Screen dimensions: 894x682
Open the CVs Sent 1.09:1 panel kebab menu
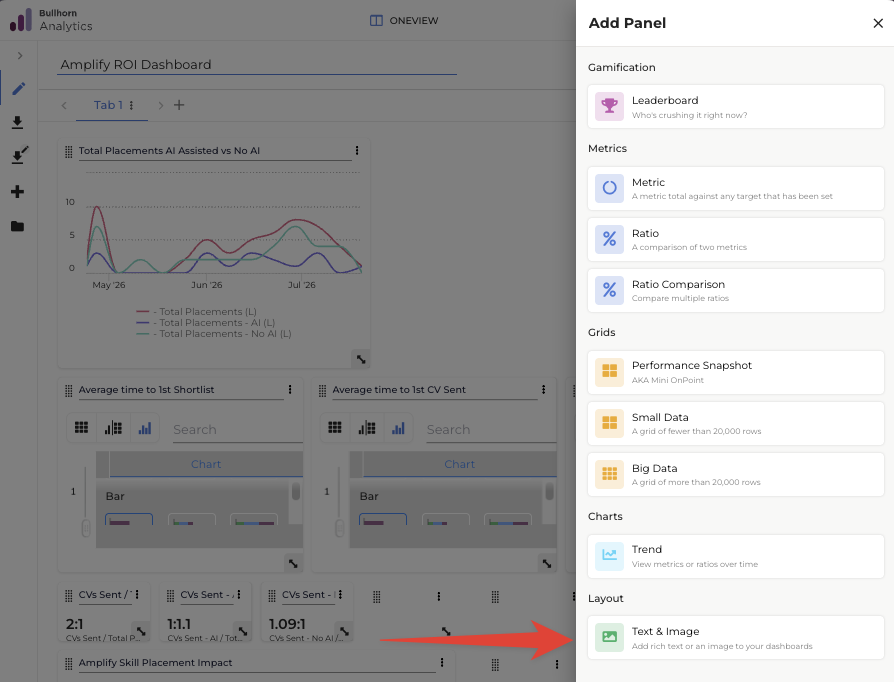[340, 595]
